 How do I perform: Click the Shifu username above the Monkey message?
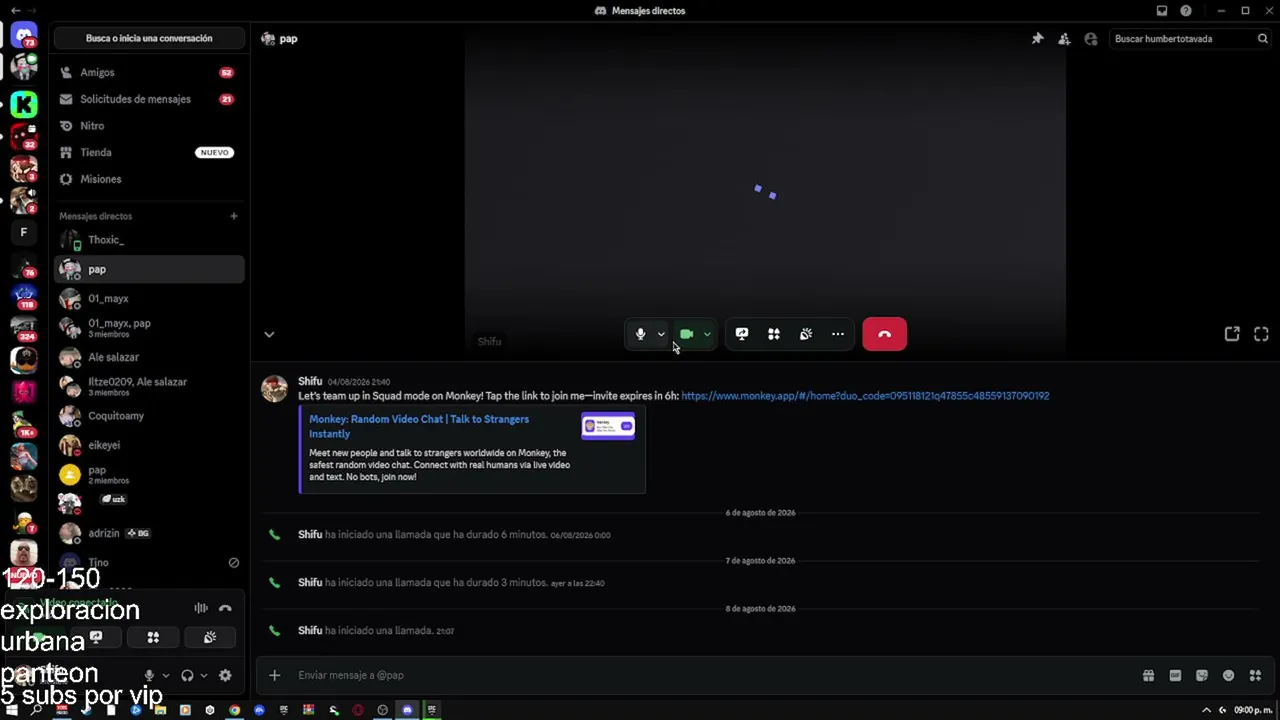coord(310,381)
